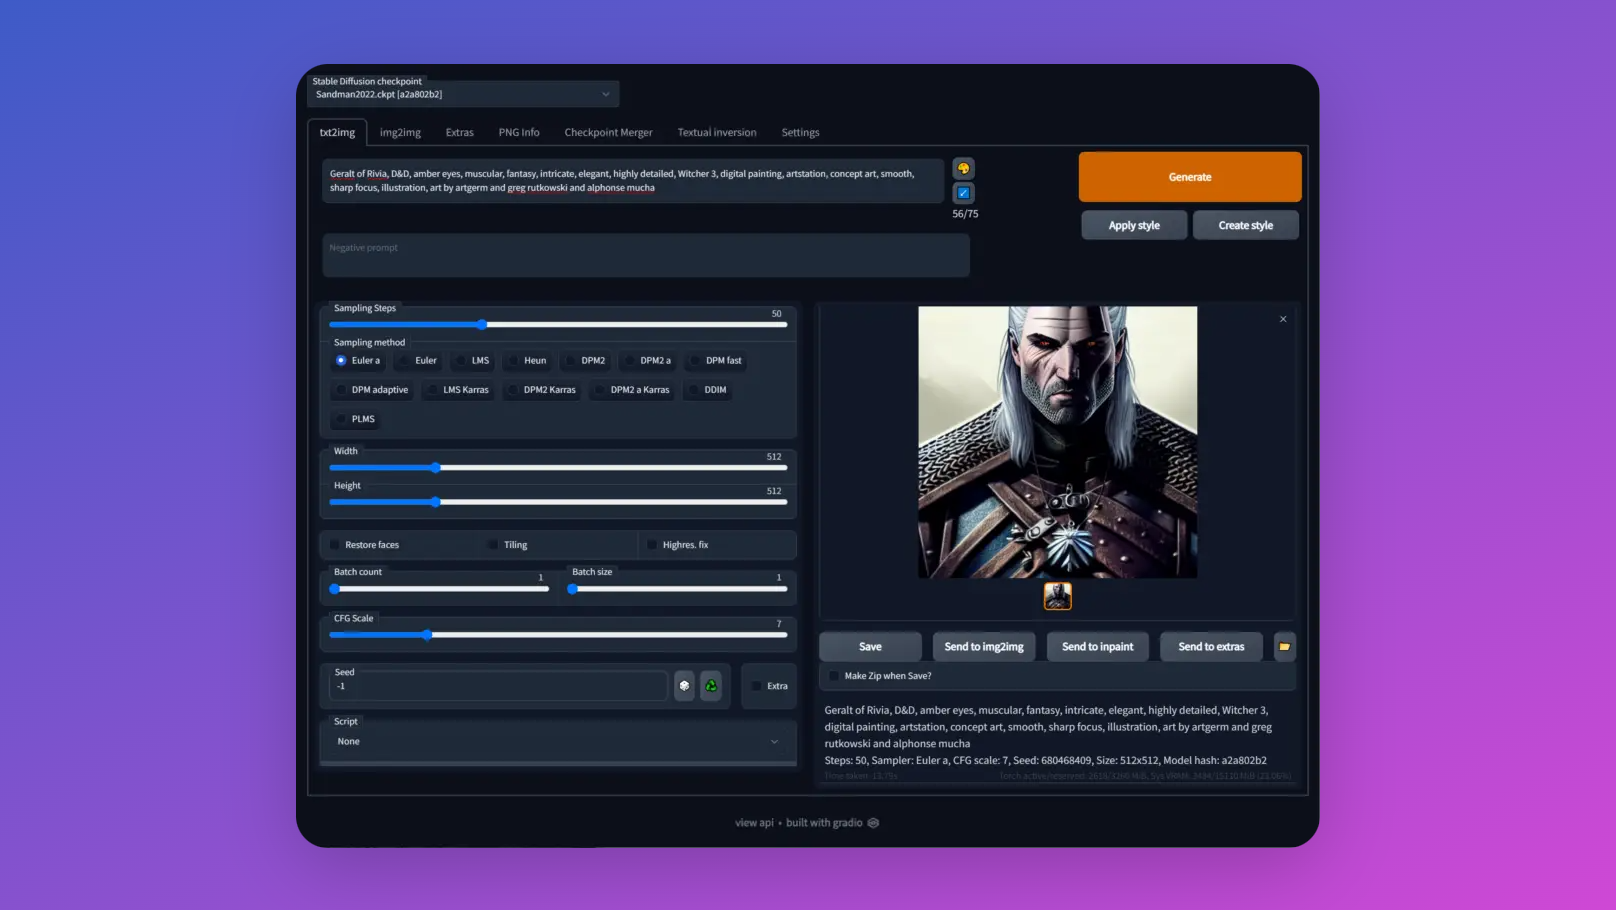This screenshot has height=910, width=1616.
Task: Enable the Tiling checkbox
Action: tap(493, 545)
